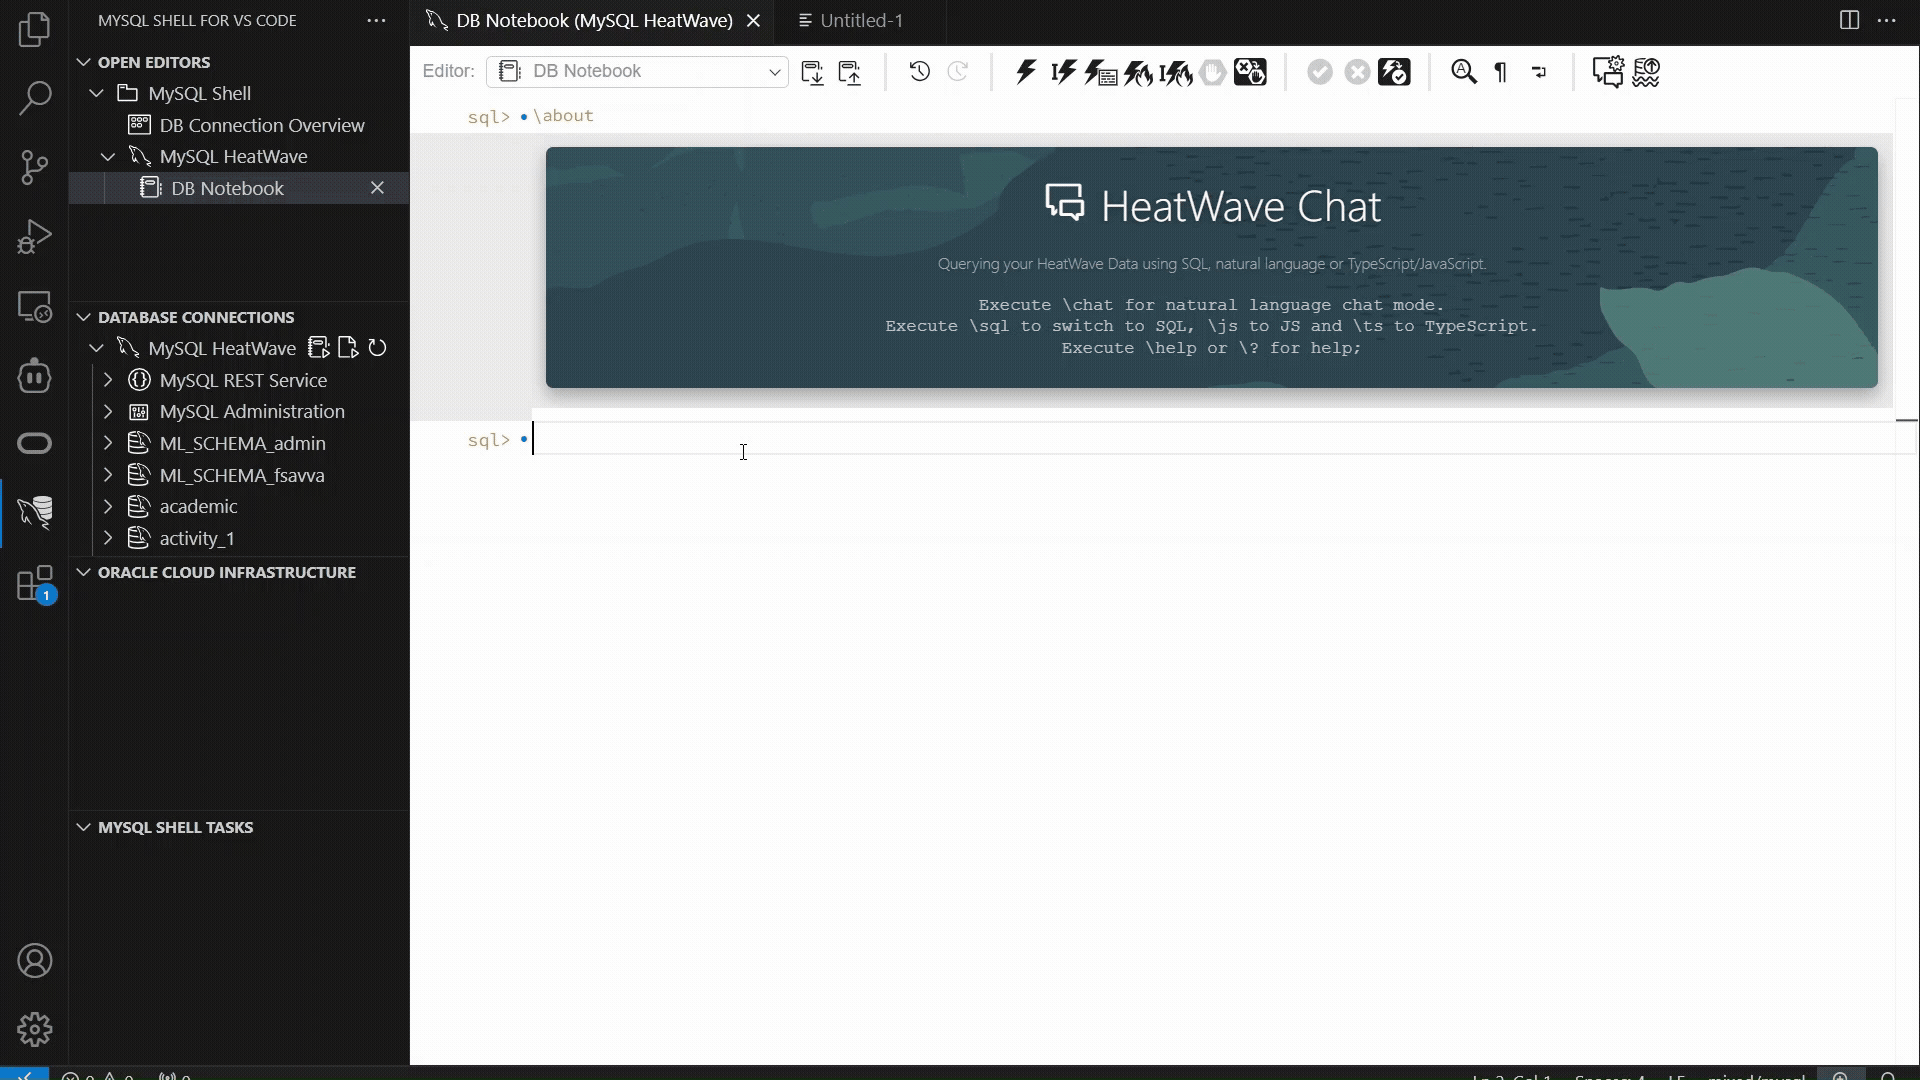Collapse the MySQL HeatWave connection tree

(x=95, y=348)
